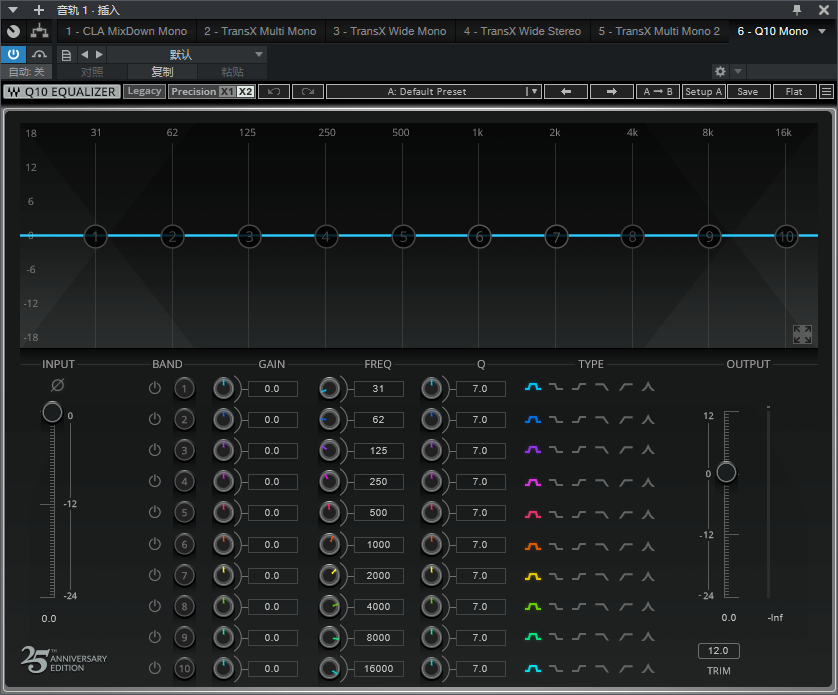Enable band 5 power button
This screenshot has width=838, height=695.
(x=155, y=512)
